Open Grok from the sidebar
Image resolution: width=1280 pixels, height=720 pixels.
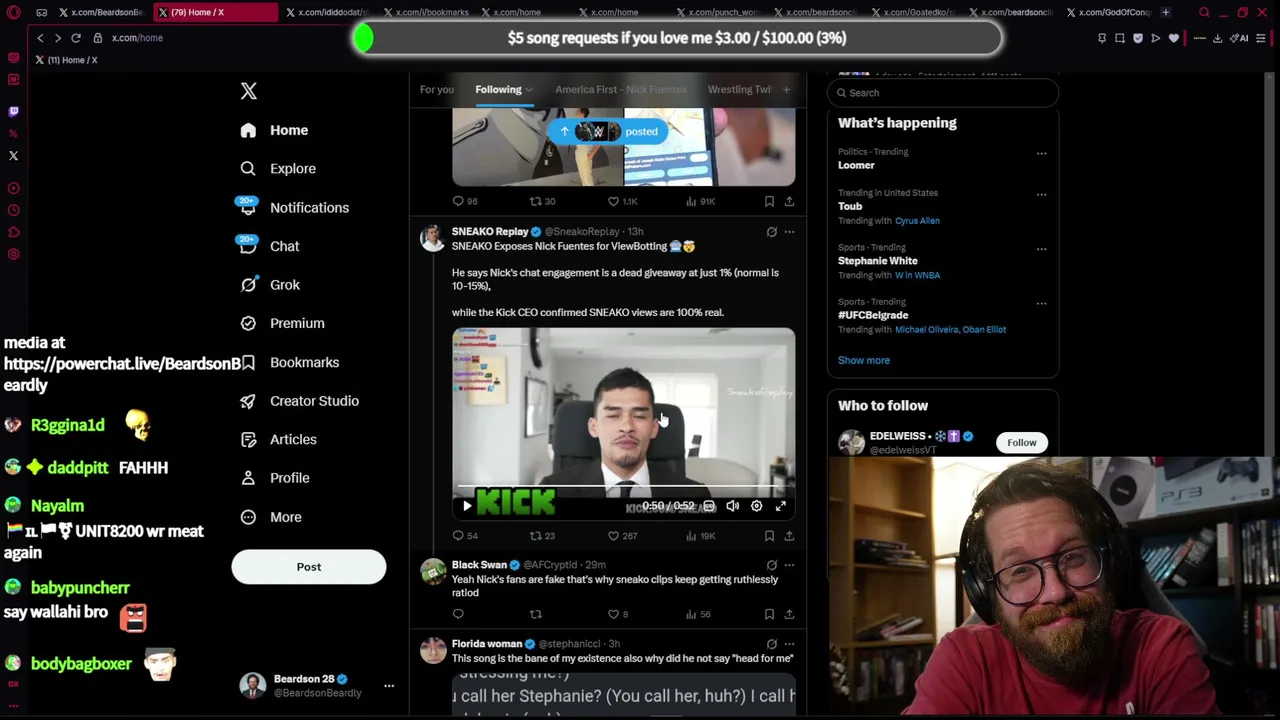[x=270, y=285]
